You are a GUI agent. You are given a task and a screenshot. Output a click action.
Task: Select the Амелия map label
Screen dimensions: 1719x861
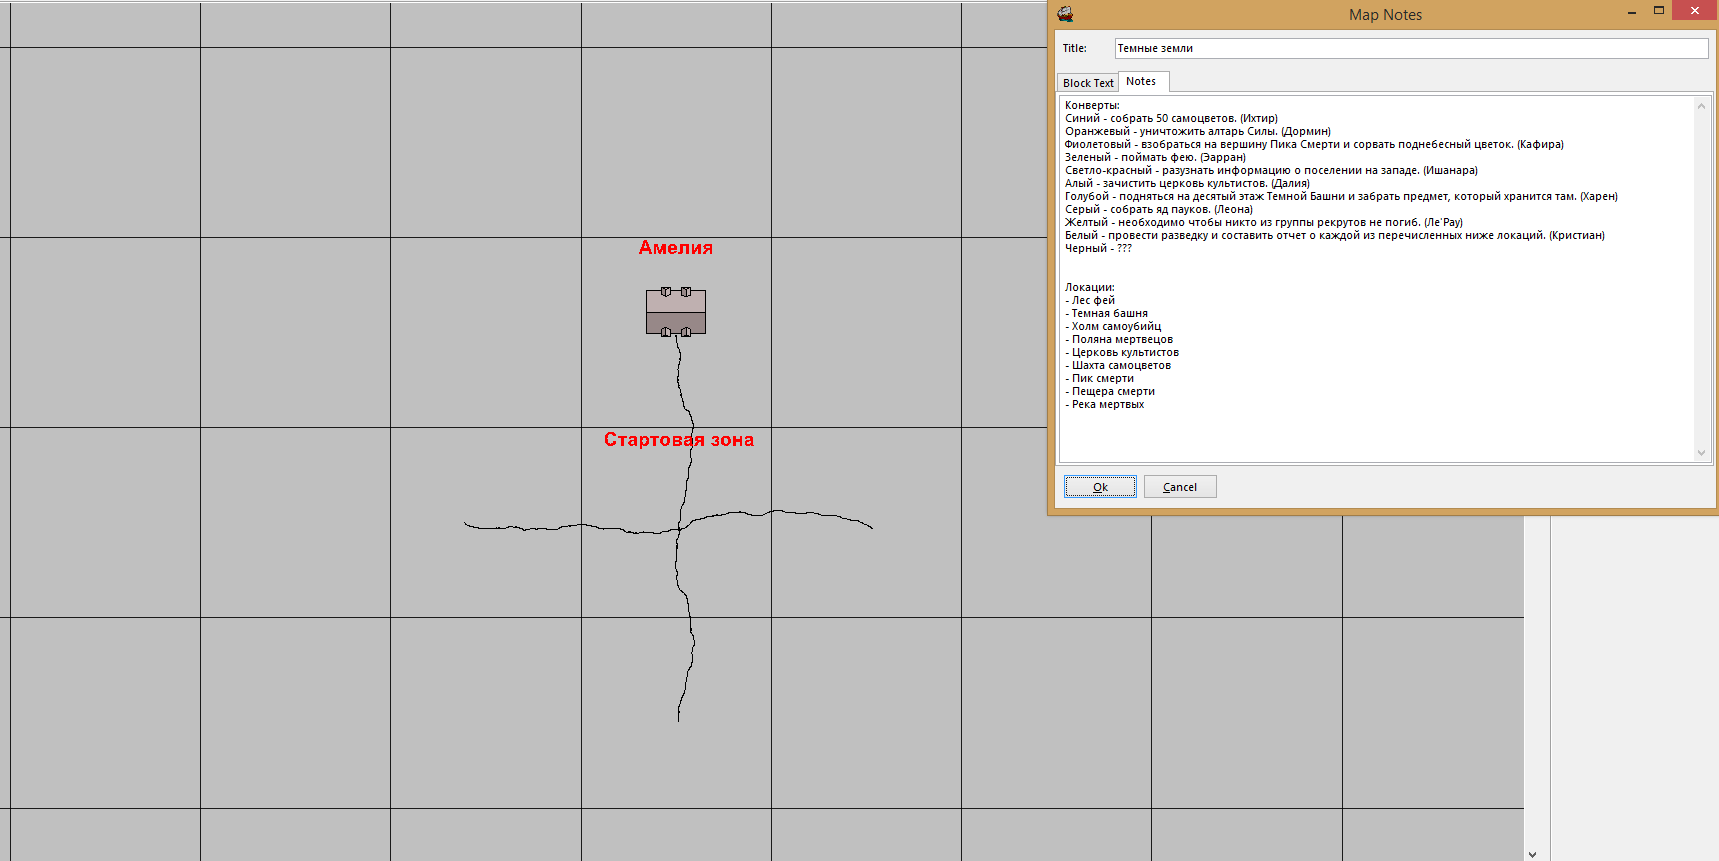[x=676, y=248]
